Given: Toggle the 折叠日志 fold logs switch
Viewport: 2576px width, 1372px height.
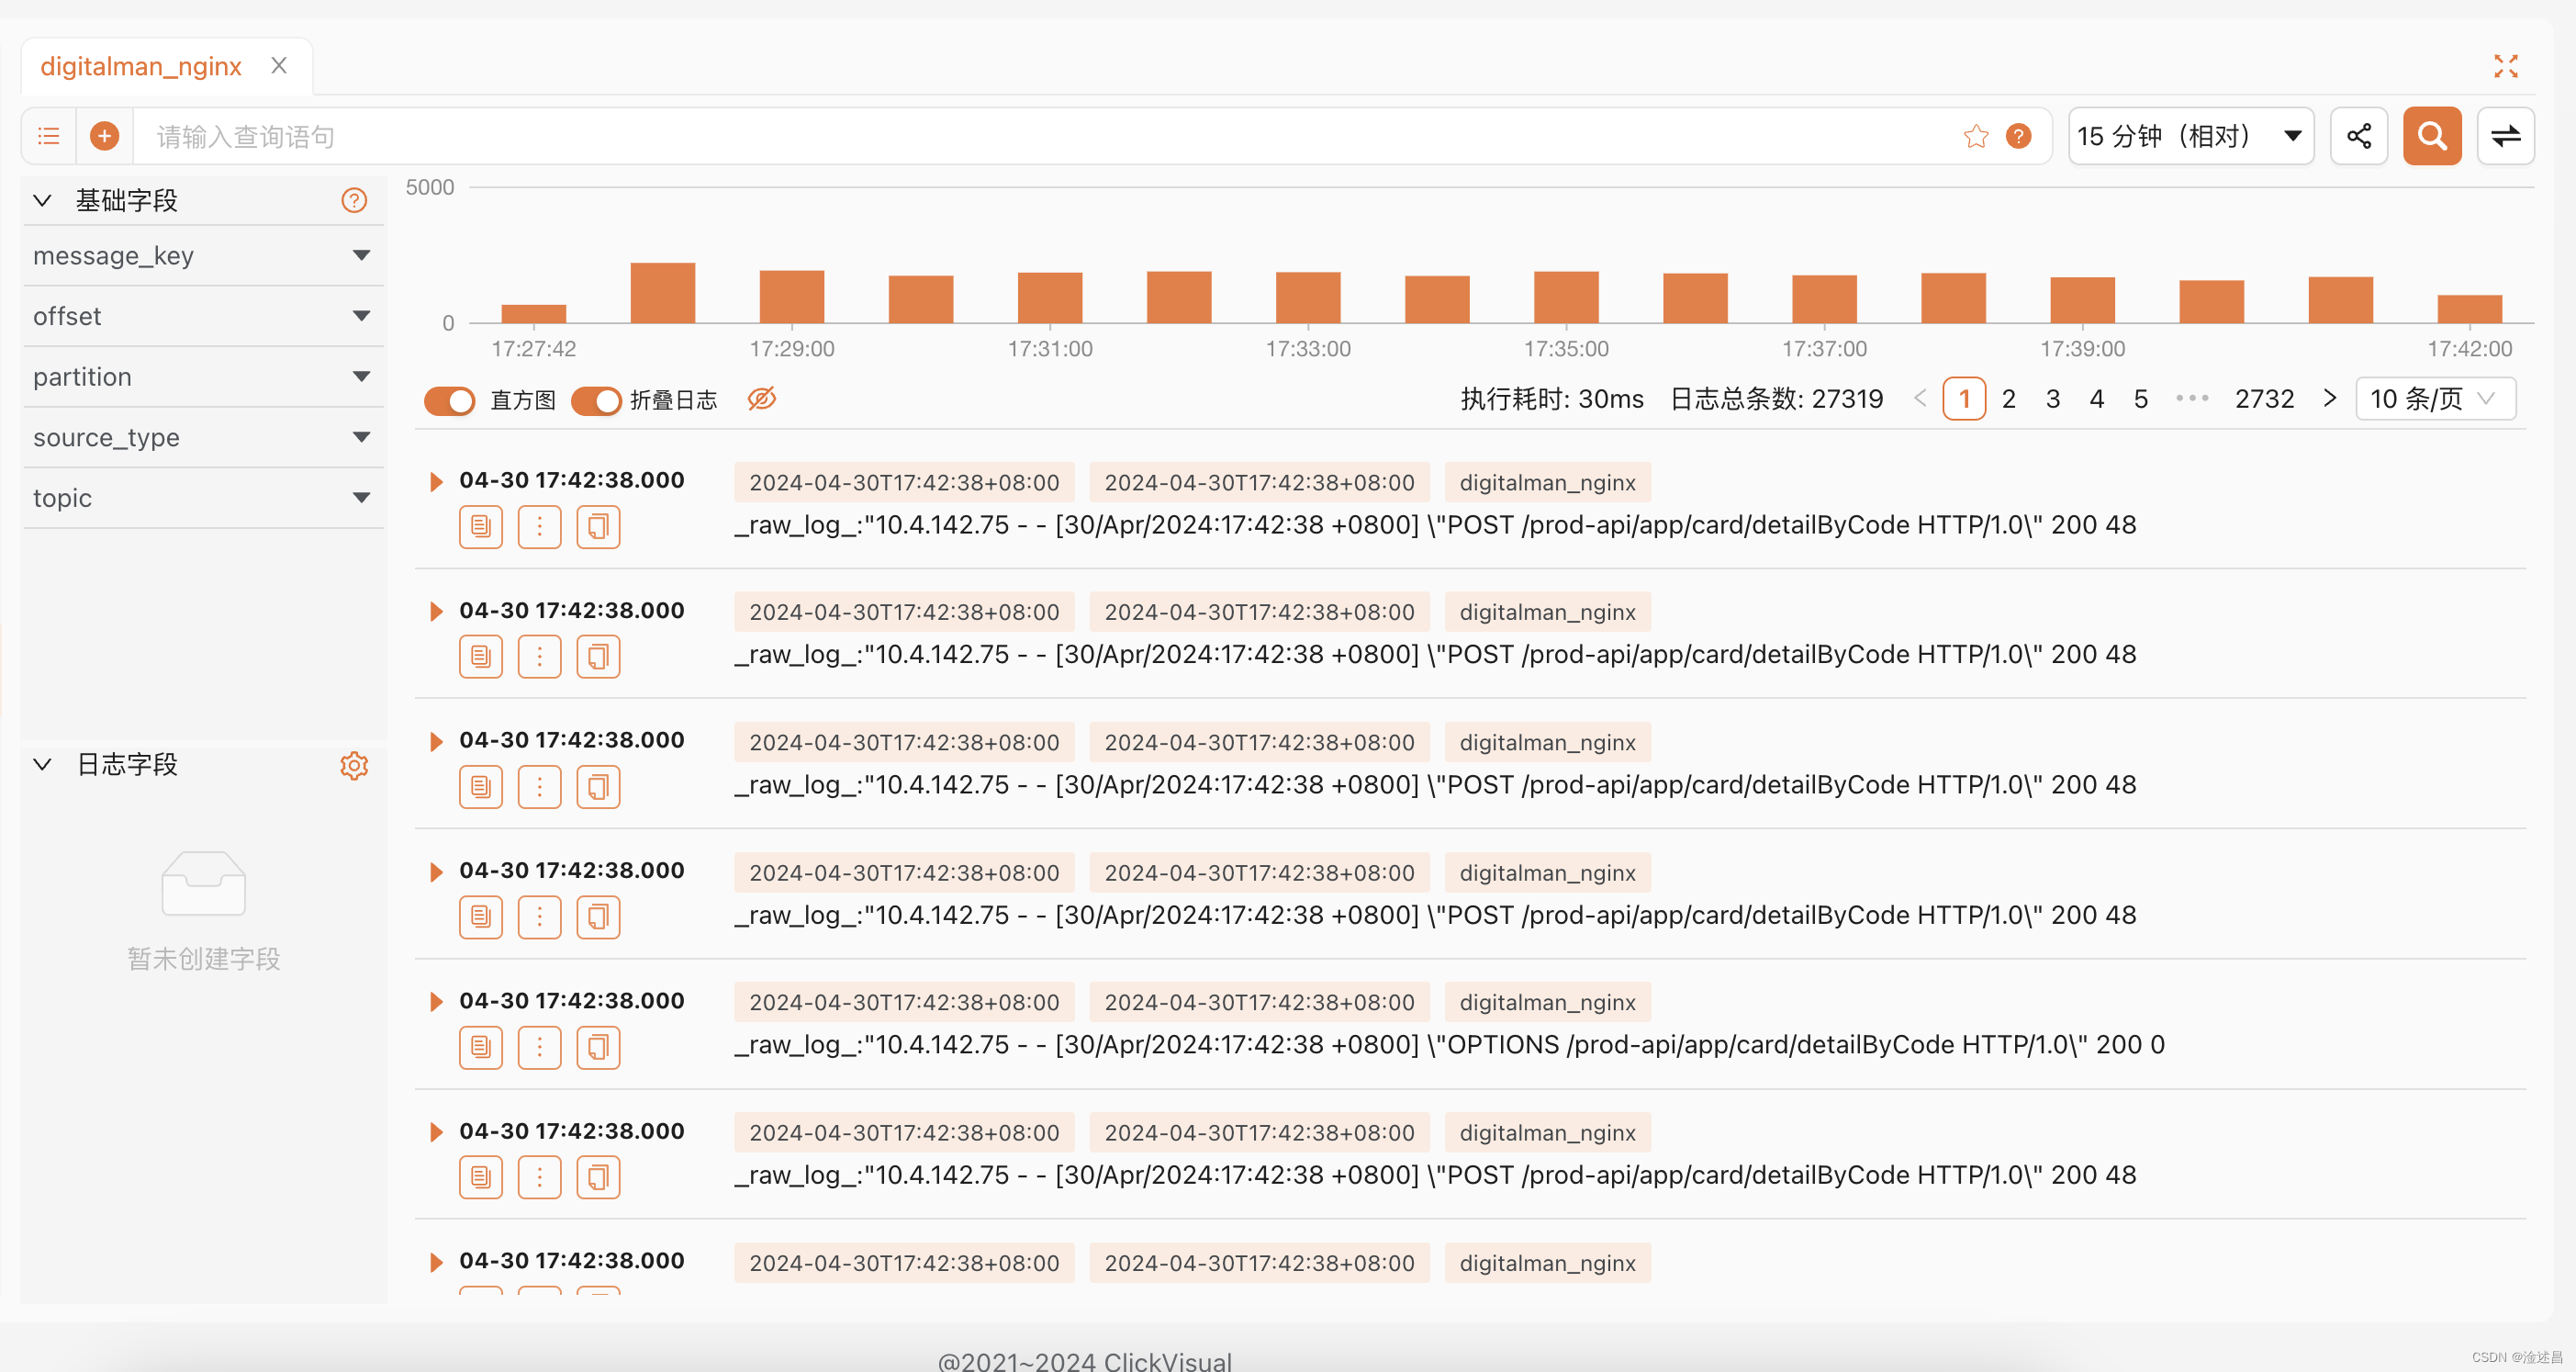Looking at the screenshot, I should point(596,400).
